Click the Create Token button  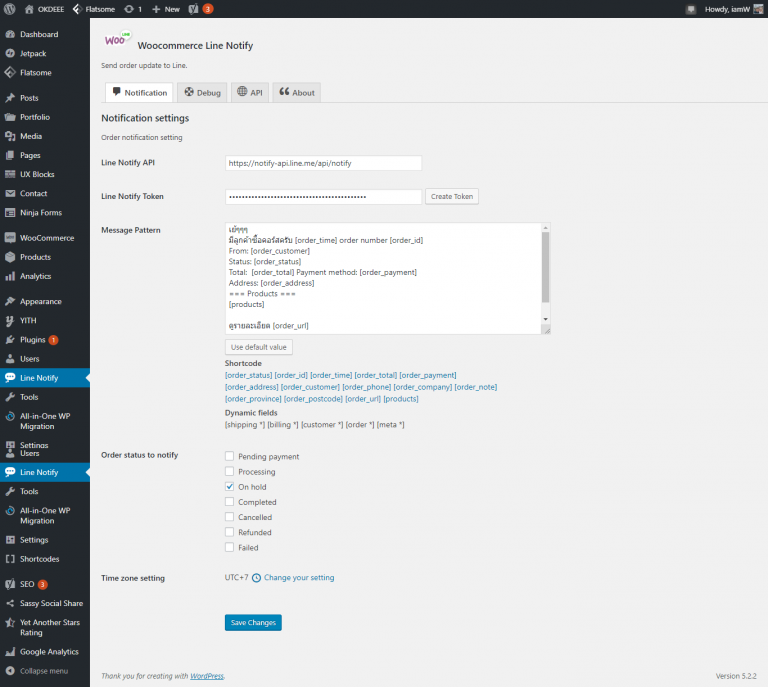(452, 196)
